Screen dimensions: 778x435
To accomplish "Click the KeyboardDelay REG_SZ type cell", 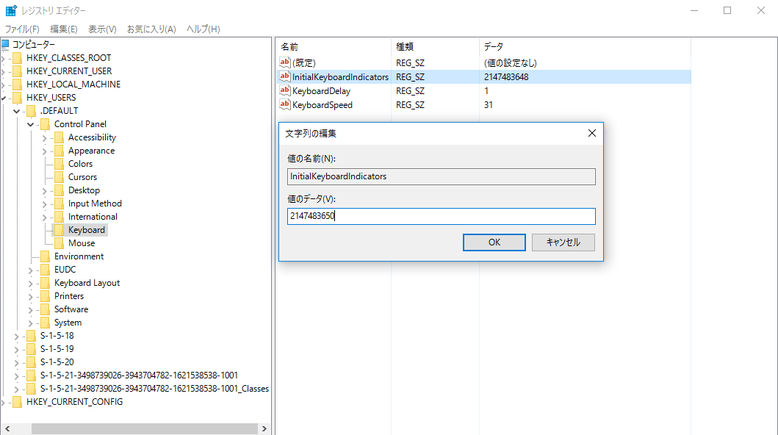I will tap(410, 91).
